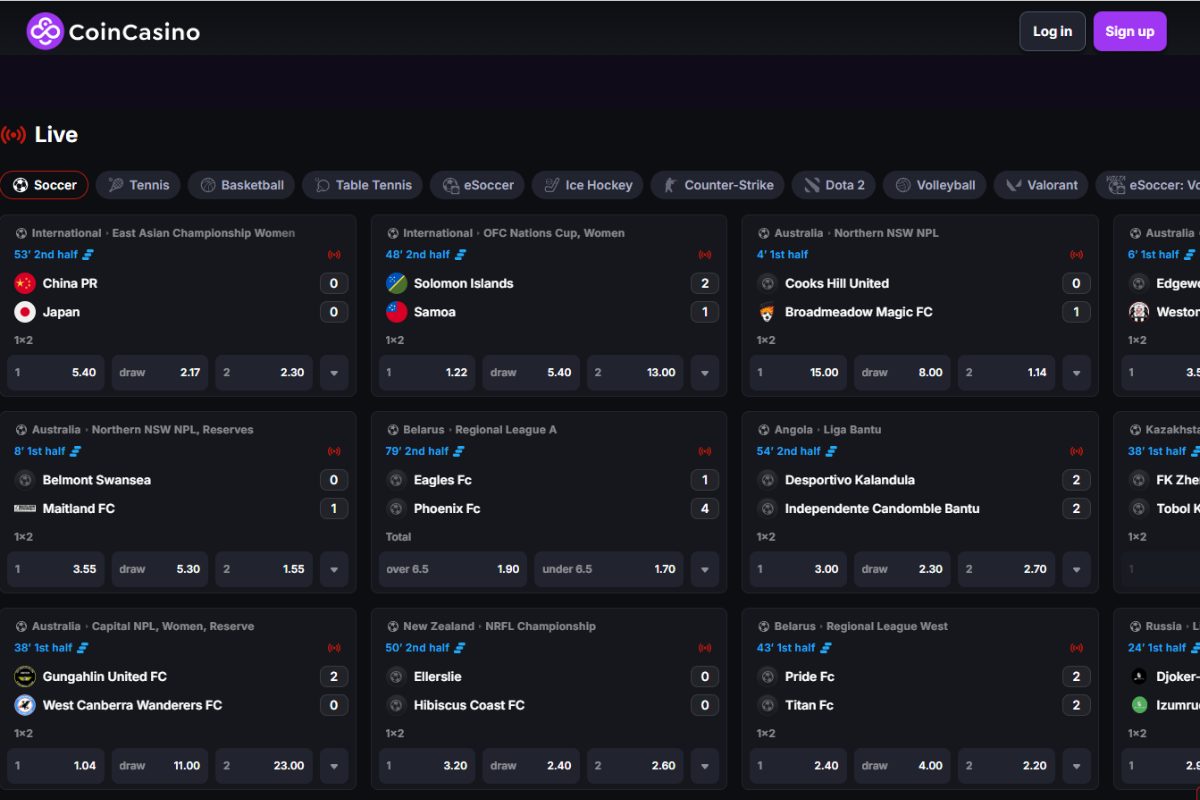The height and width of the screenshot is (800, 1200).
Task: Open the Ice Hockey sport icon
Action: pos(552,185)
